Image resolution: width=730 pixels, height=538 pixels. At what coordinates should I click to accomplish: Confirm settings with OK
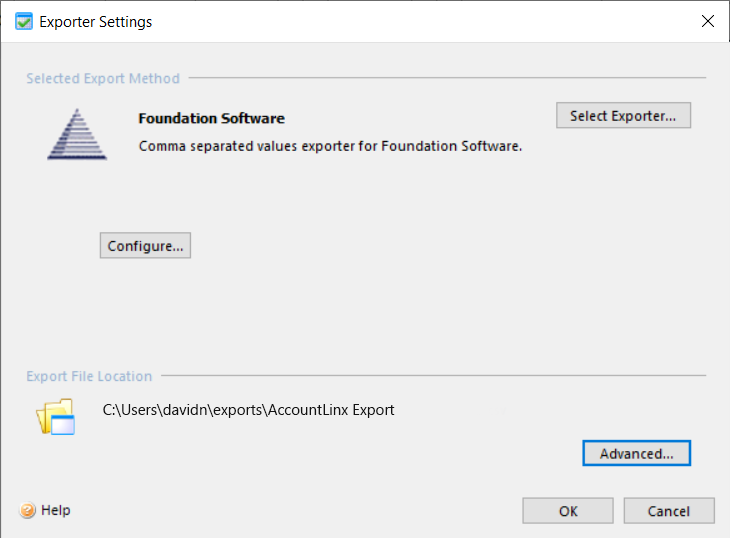pyautogui.click(x=568, y=511)
